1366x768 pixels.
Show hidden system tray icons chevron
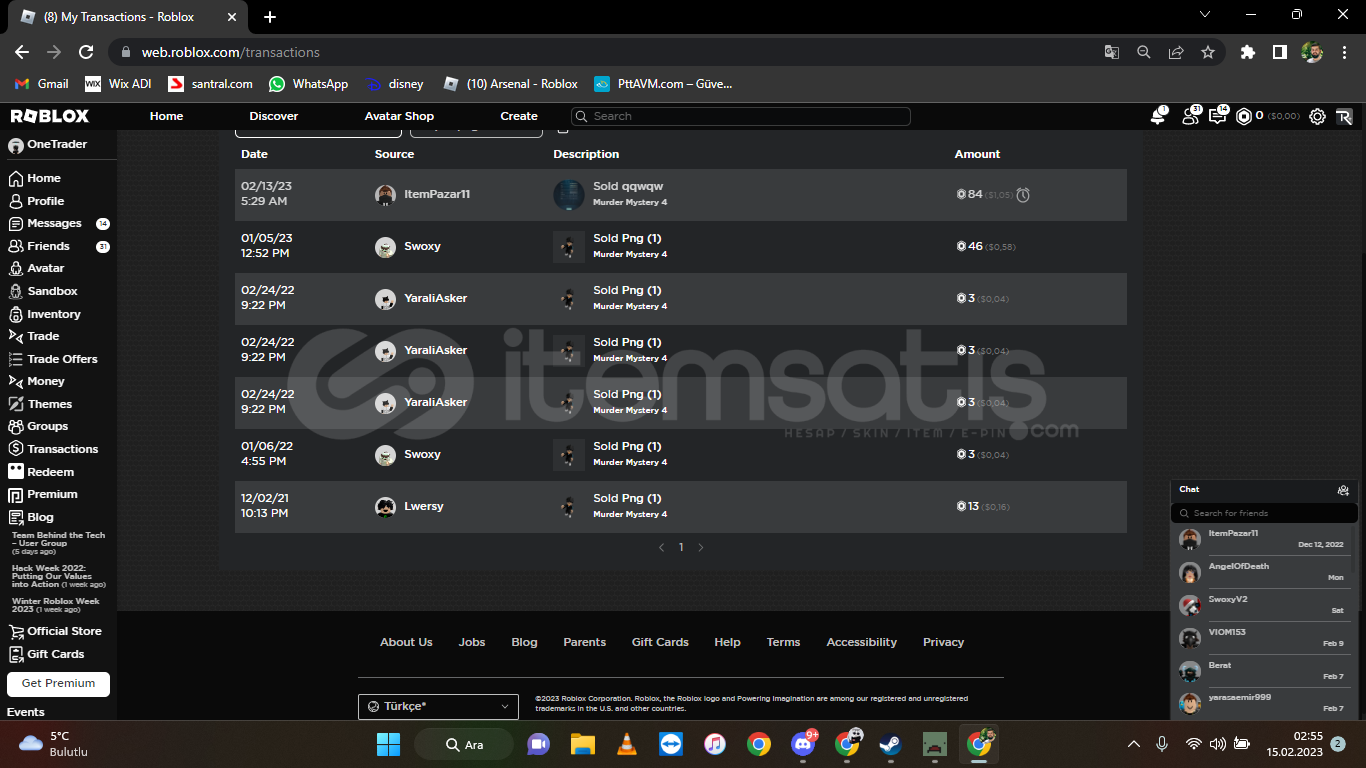point(1133,744)
